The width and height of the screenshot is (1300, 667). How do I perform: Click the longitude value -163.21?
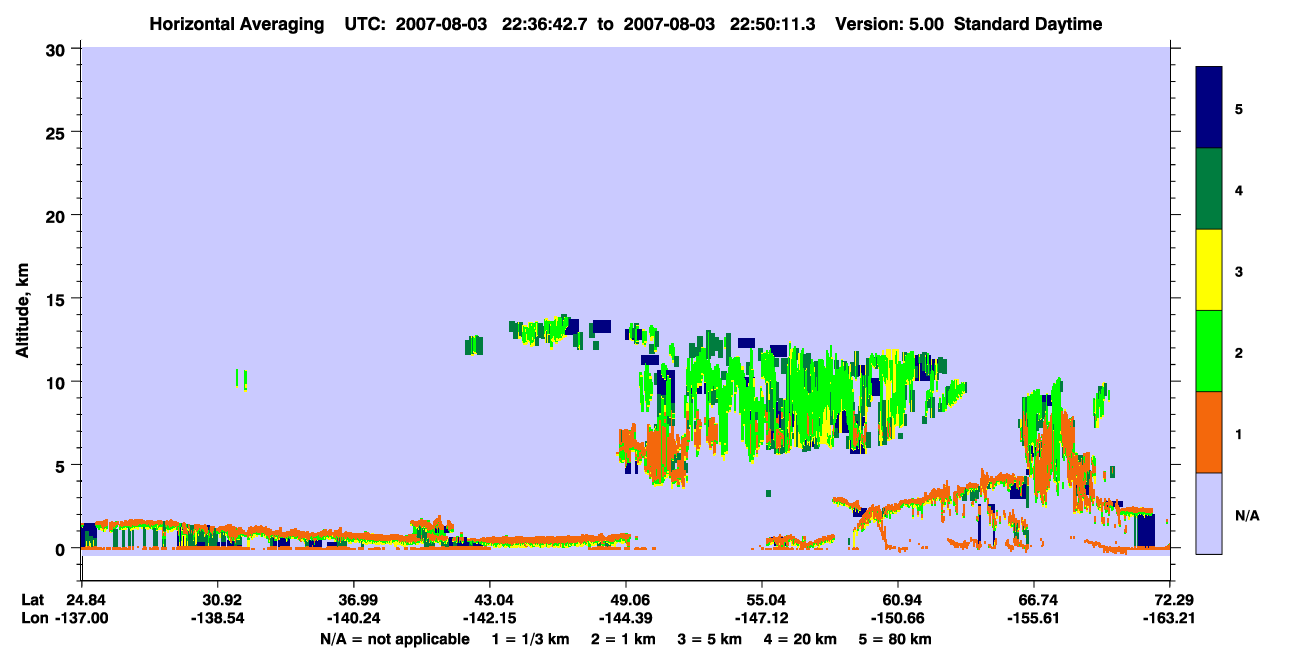1170,619
